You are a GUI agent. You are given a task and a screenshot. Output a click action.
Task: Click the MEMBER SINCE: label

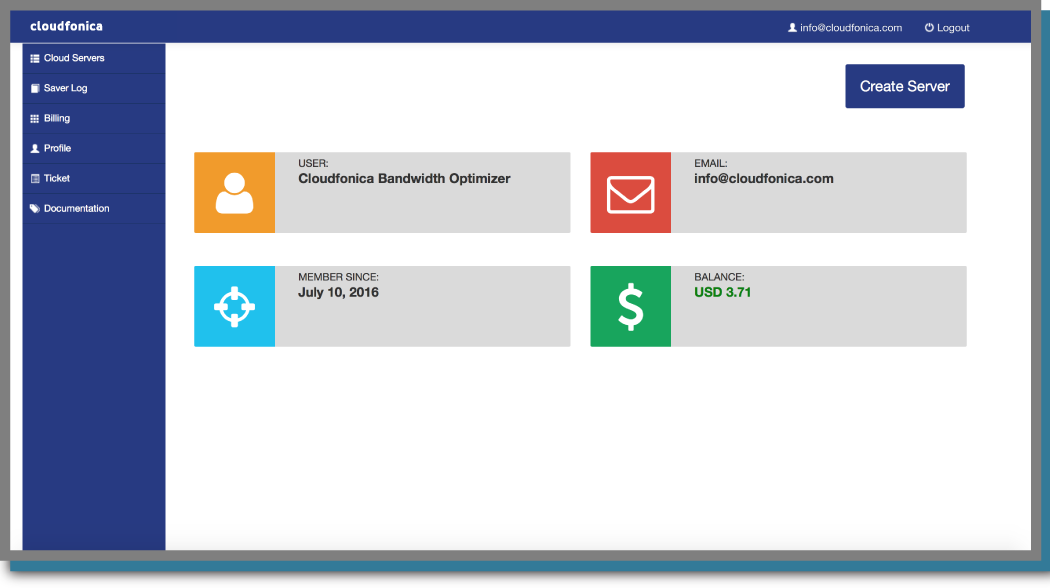(338, 277)
